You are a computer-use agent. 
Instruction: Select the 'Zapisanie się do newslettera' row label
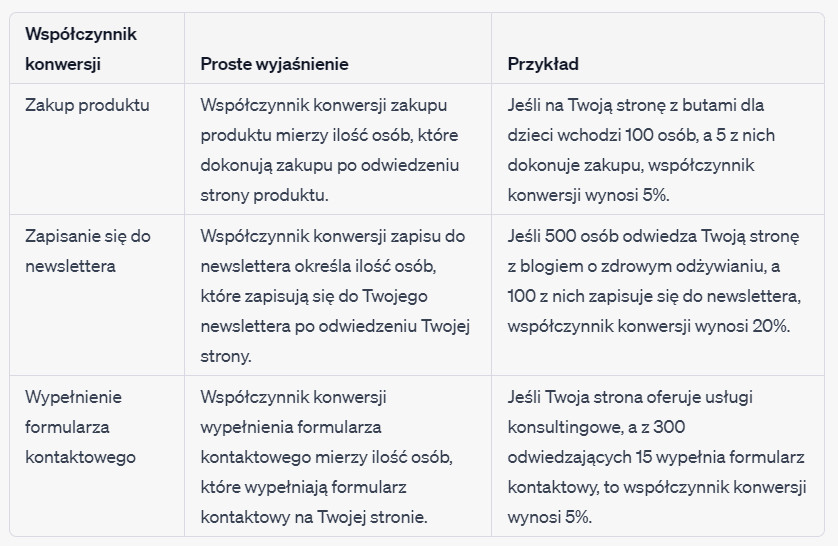point(88,251)
